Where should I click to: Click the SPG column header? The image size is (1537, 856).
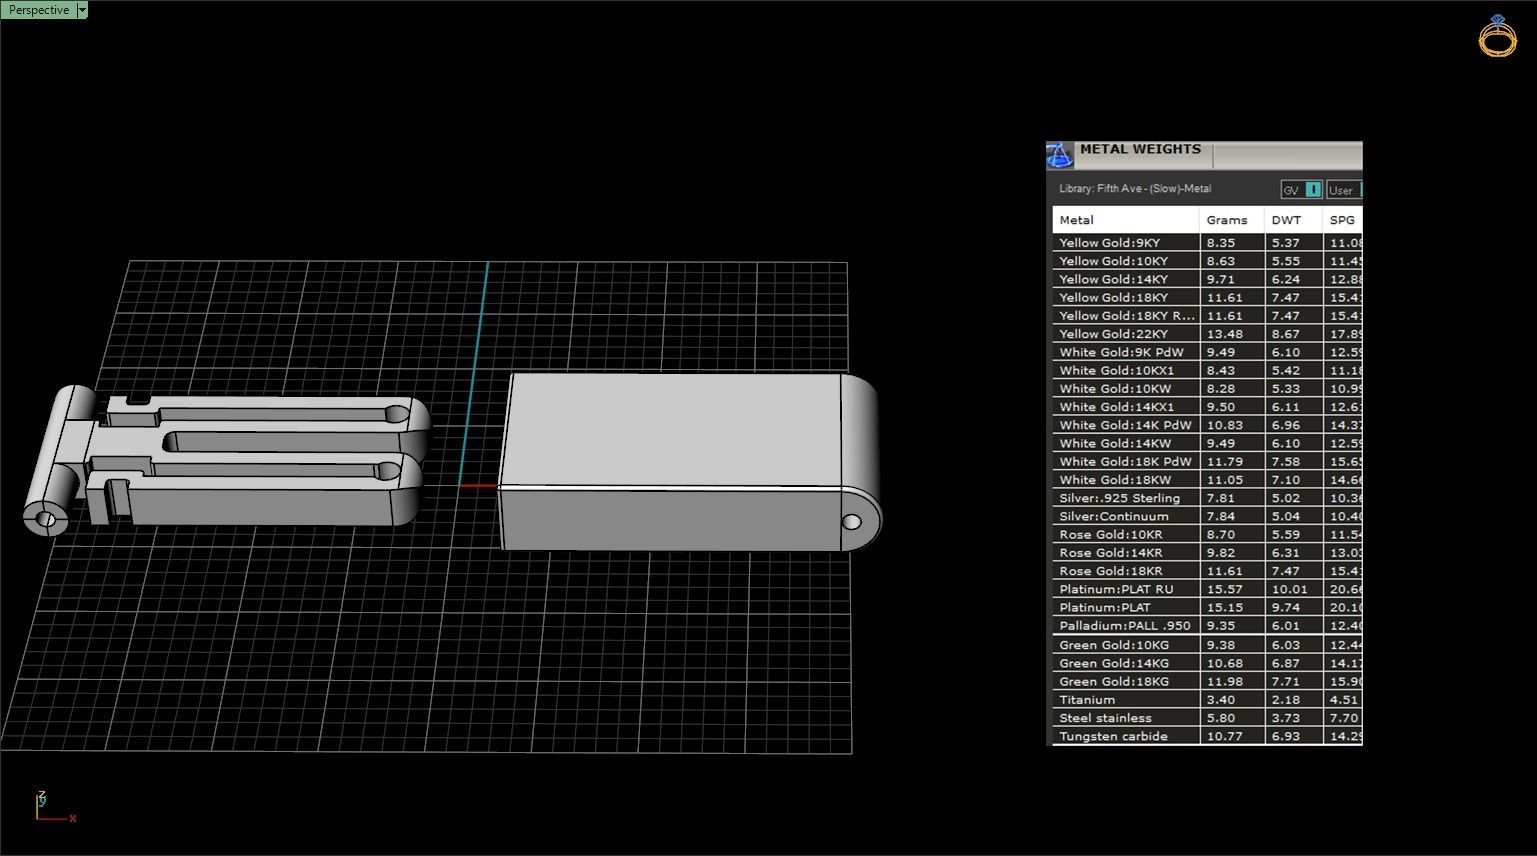[x=1342, y=220]
